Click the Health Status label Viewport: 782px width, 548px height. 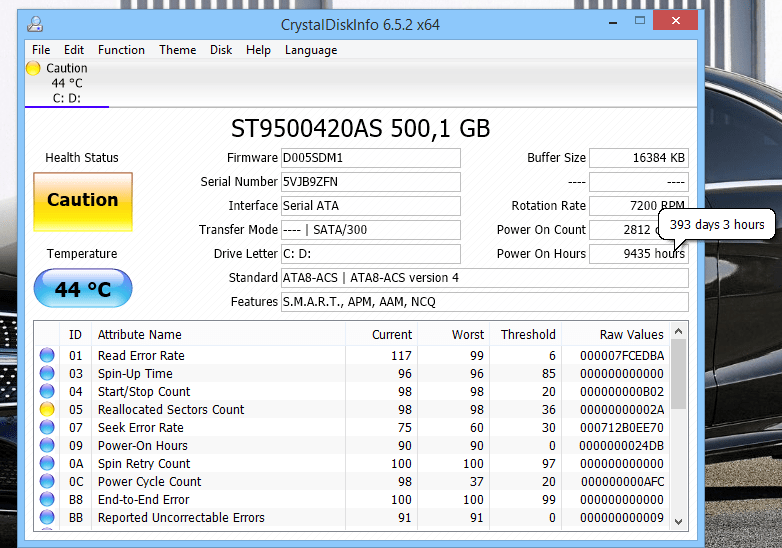(x=82, y=158)
